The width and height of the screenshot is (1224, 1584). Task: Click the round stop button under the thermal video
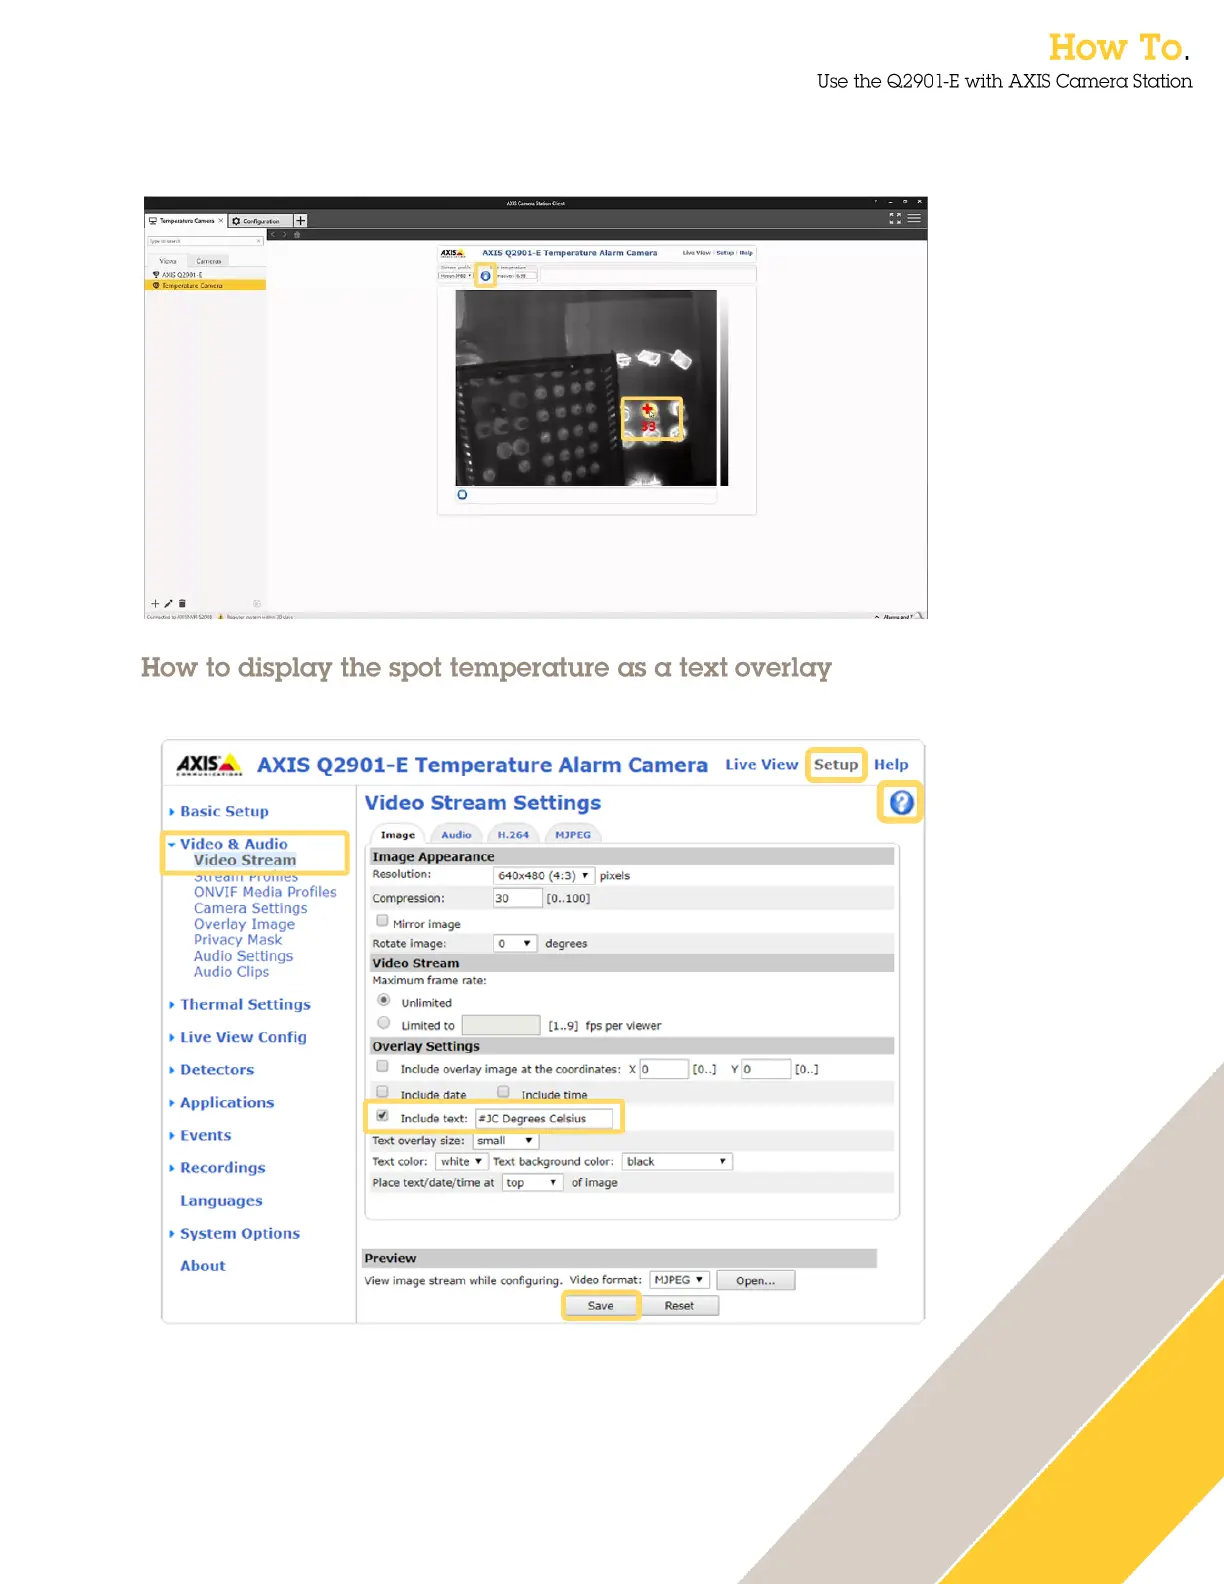[462, 494]
